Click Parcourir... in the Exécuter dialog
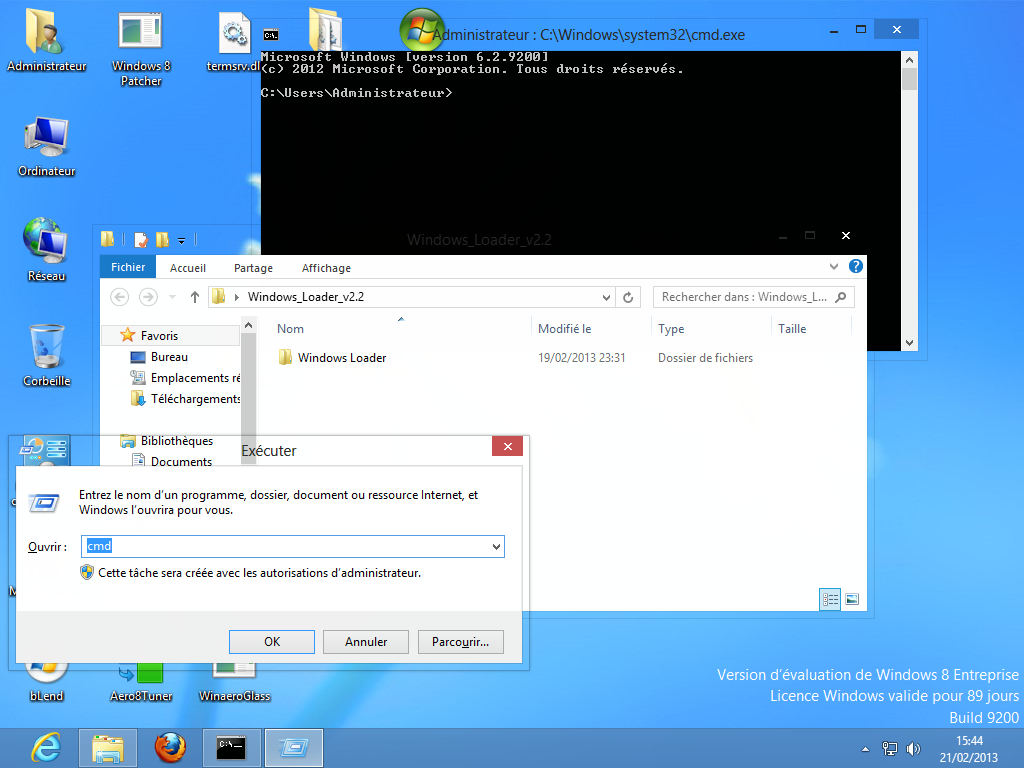1024x768 pixels. point(460,642)
